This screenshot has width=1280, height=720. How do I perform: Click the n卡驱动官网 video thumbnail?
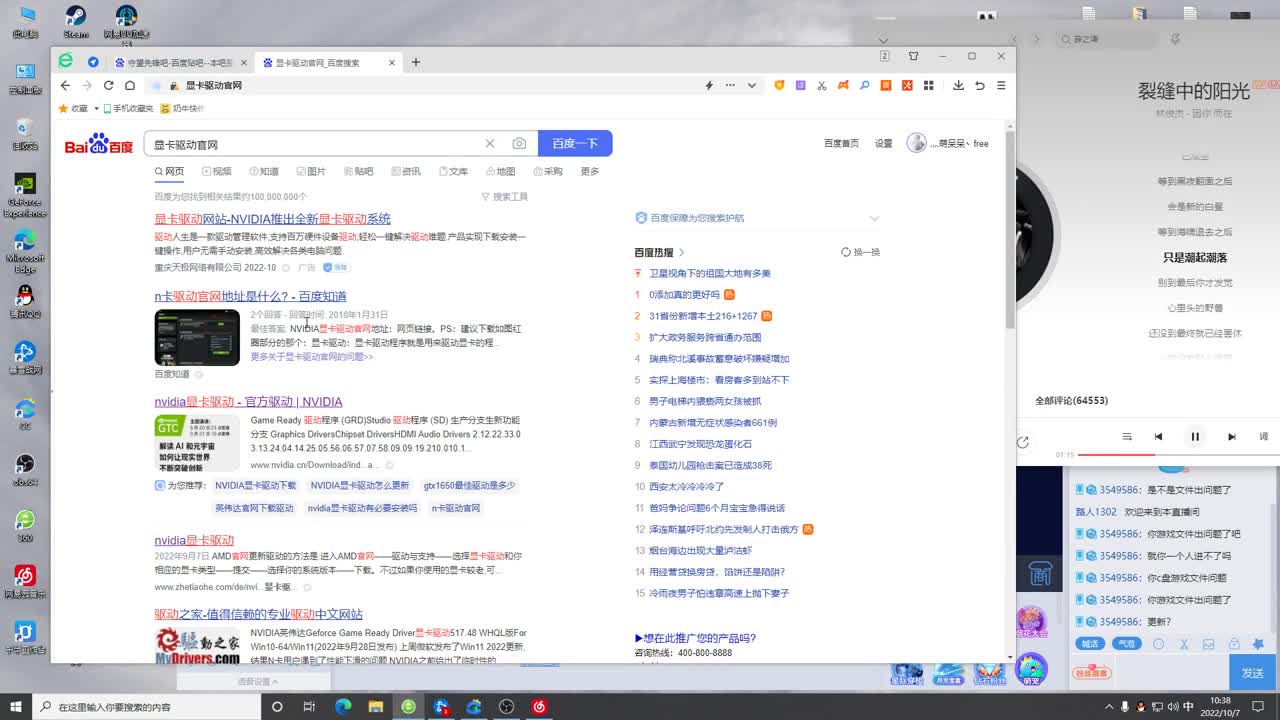(197, 337)
